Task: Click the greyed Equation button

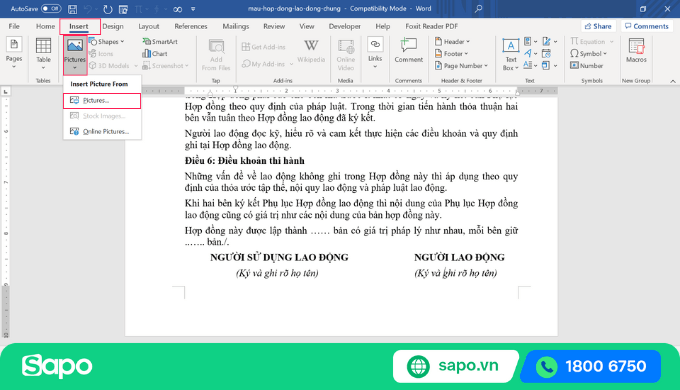Action: (x=592, y=42)
